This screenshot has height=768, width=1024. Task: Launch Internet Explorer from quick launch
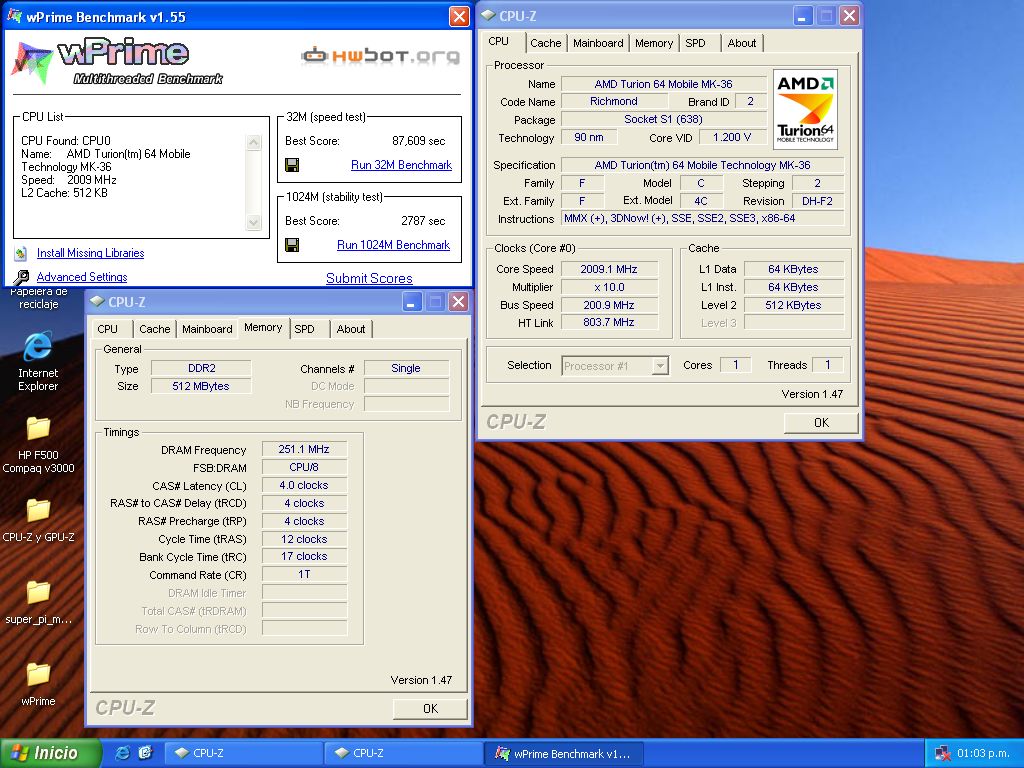(122, 753)
